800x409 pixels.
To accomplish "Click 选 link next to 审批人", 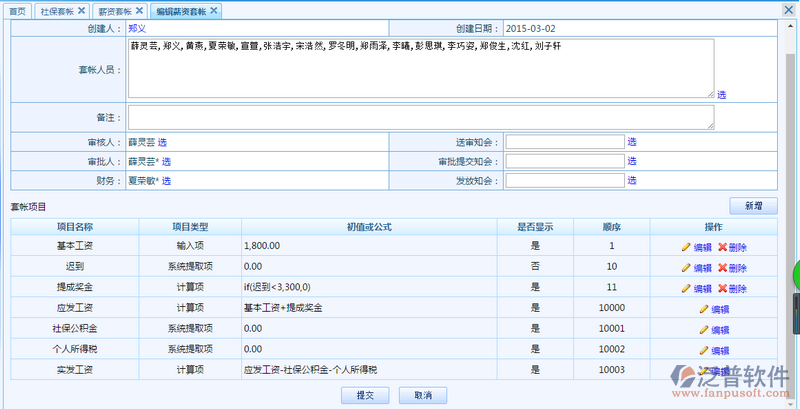I will click(x=166, y=162).
